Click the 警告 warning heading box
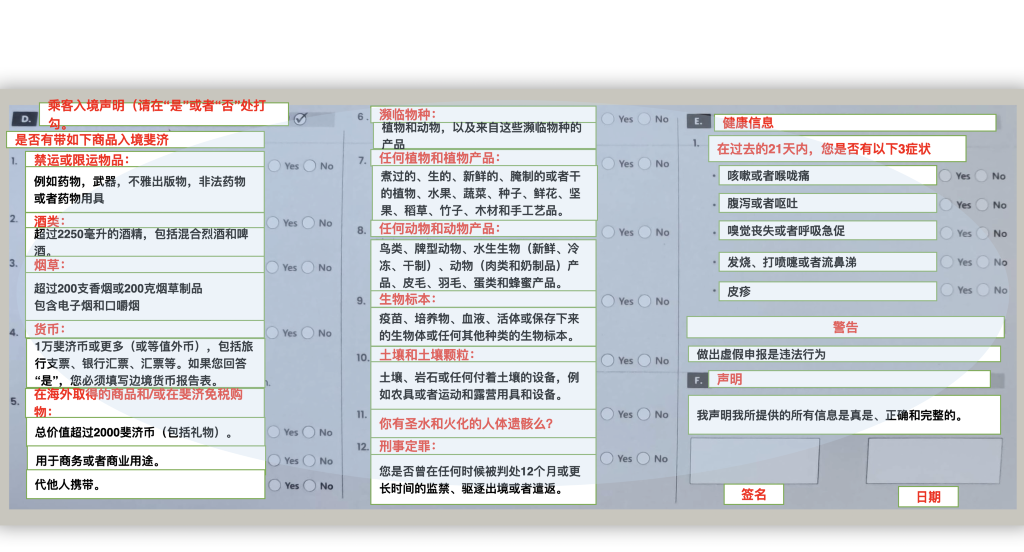The image size is (1024, 552). point(845,327)
